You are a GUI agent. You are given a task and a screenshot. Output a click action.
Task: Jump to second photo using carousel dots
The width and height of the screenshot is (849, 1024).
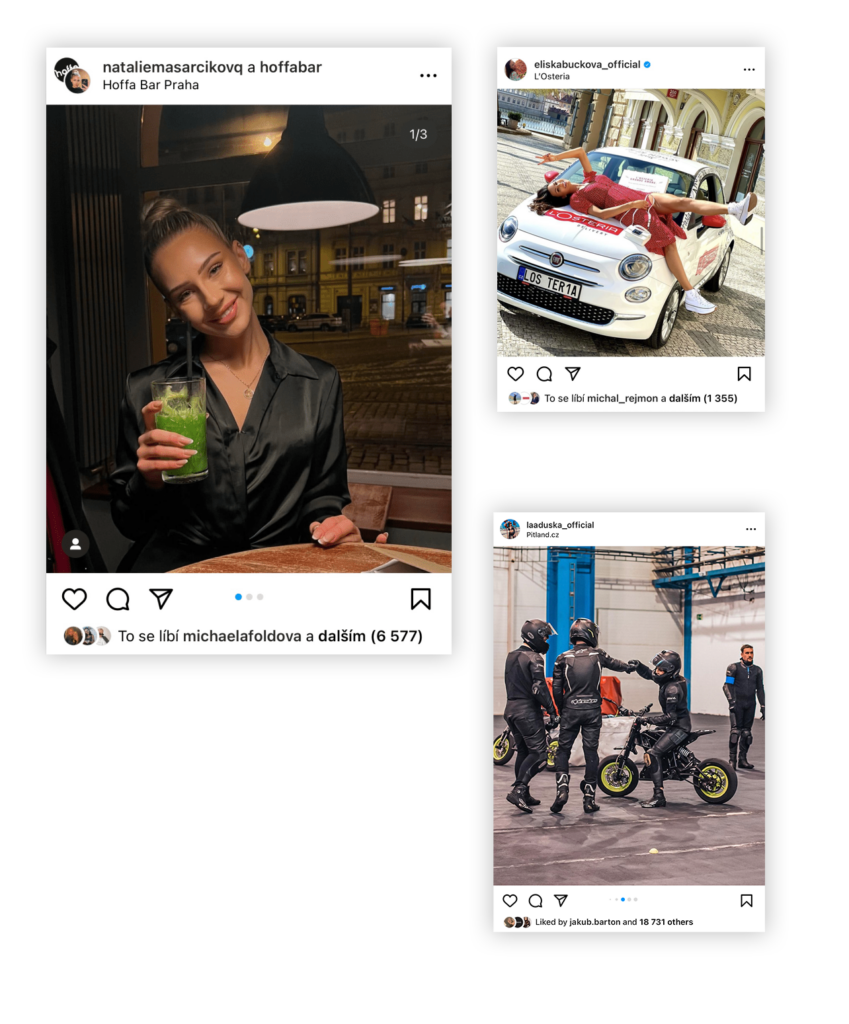249,597
